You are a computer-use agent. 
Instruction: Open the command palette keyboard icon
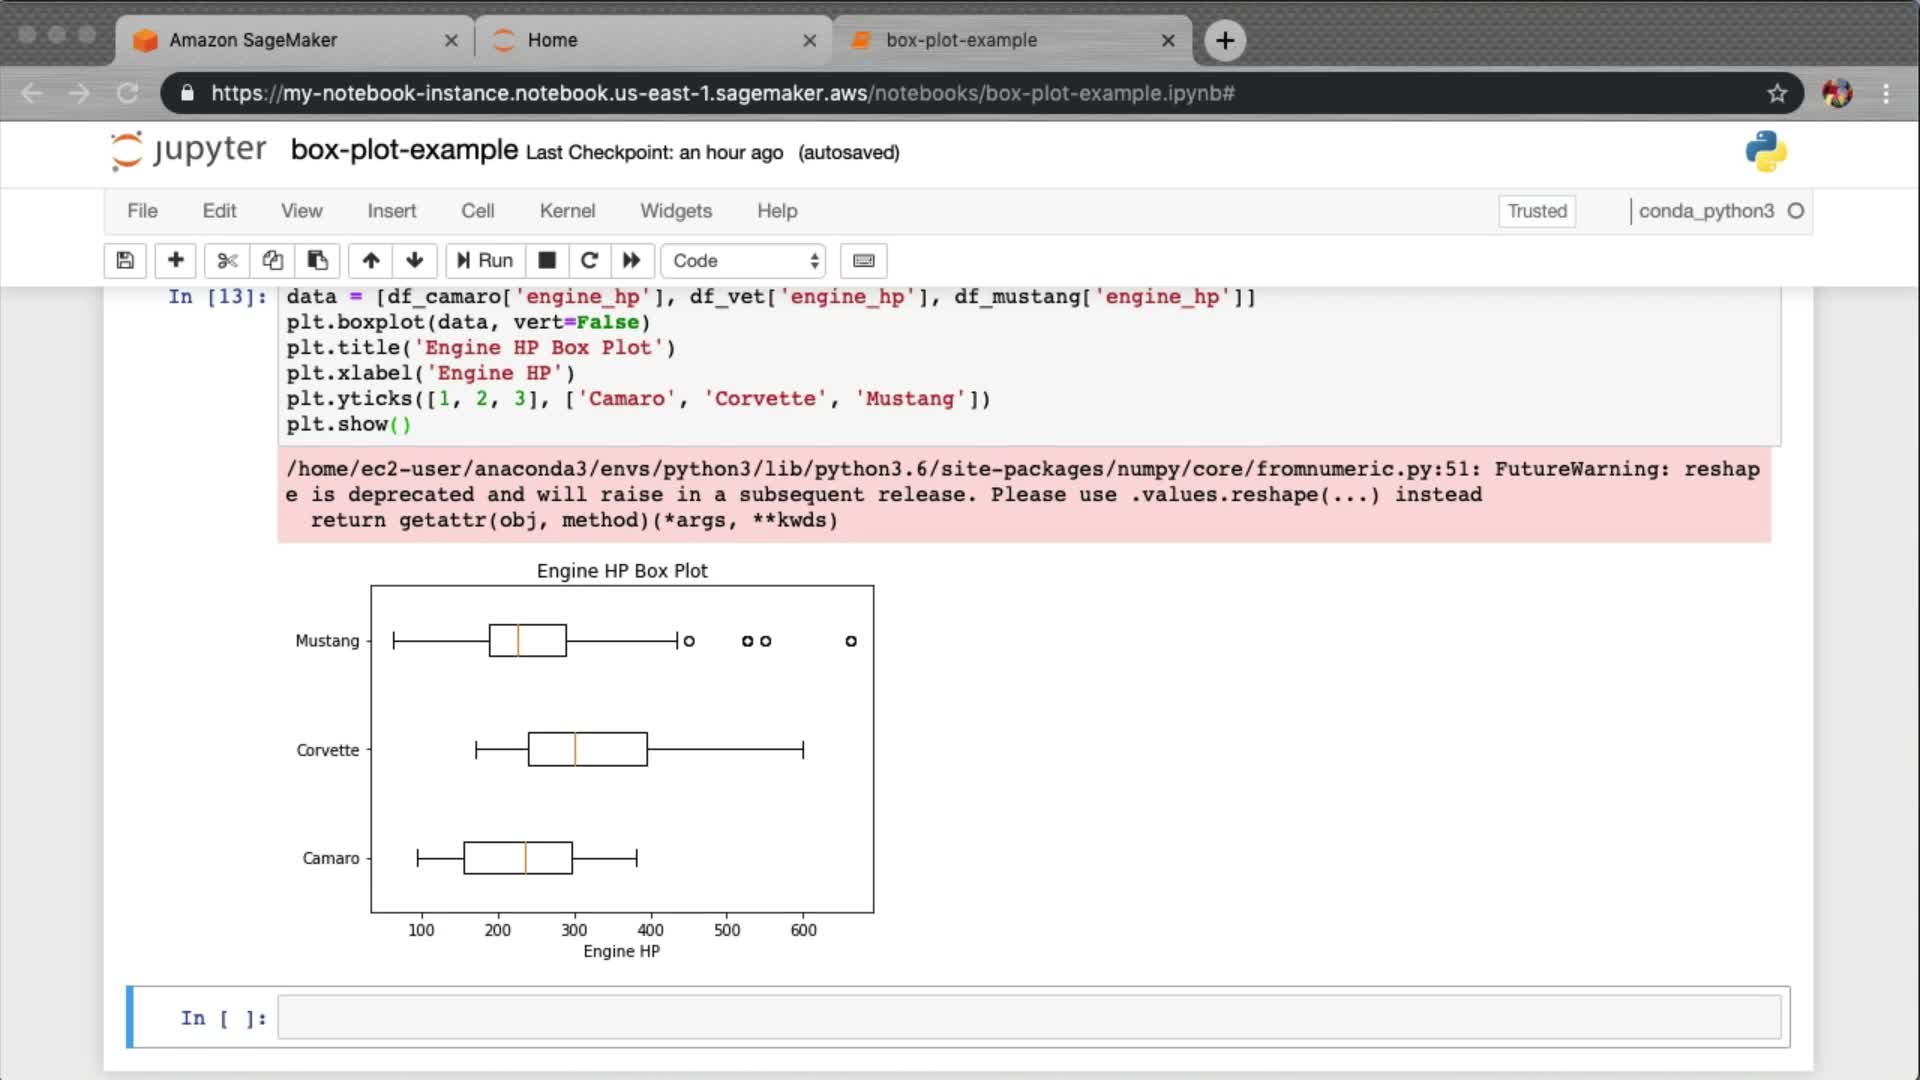click(864, 261)
